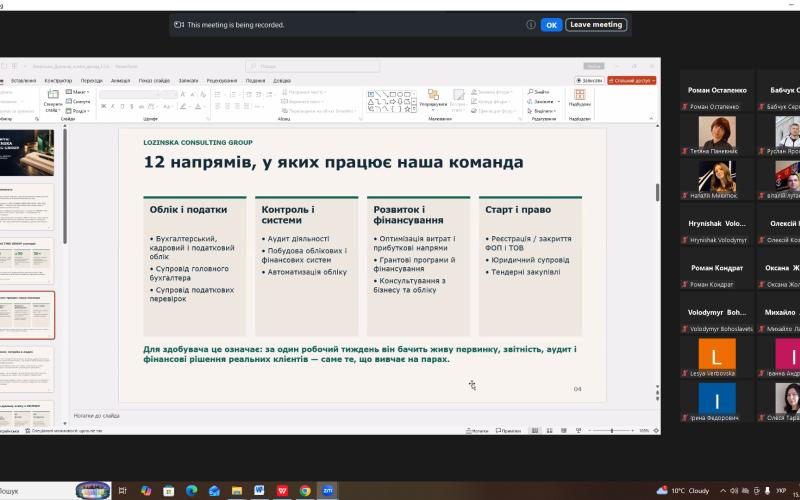Open the font name combo box
This screenshot has width=800, height=500.
(x=130, y=94)
